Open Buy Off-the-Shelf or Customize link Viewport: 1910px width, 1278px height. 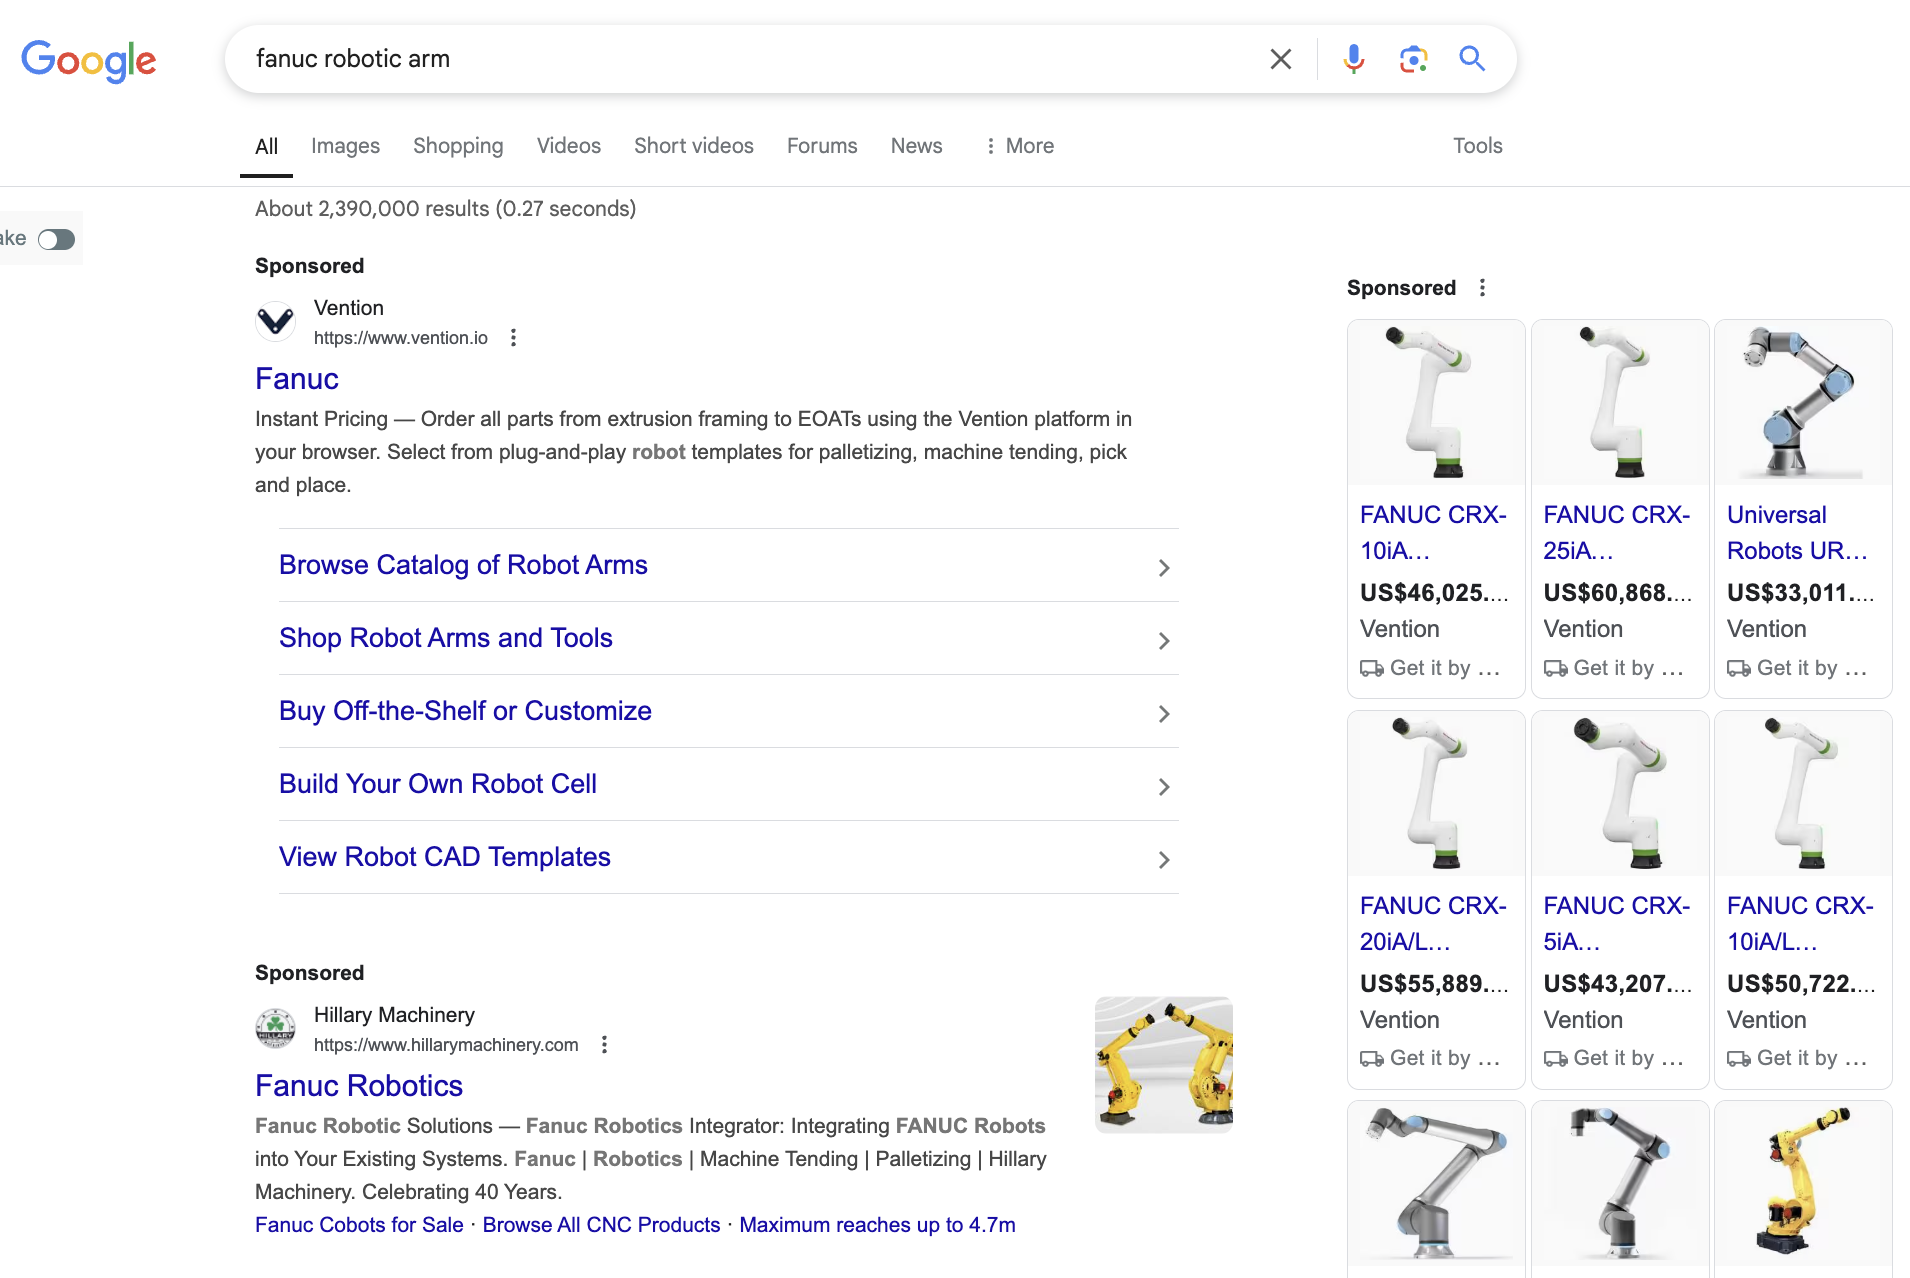(465, 711)
